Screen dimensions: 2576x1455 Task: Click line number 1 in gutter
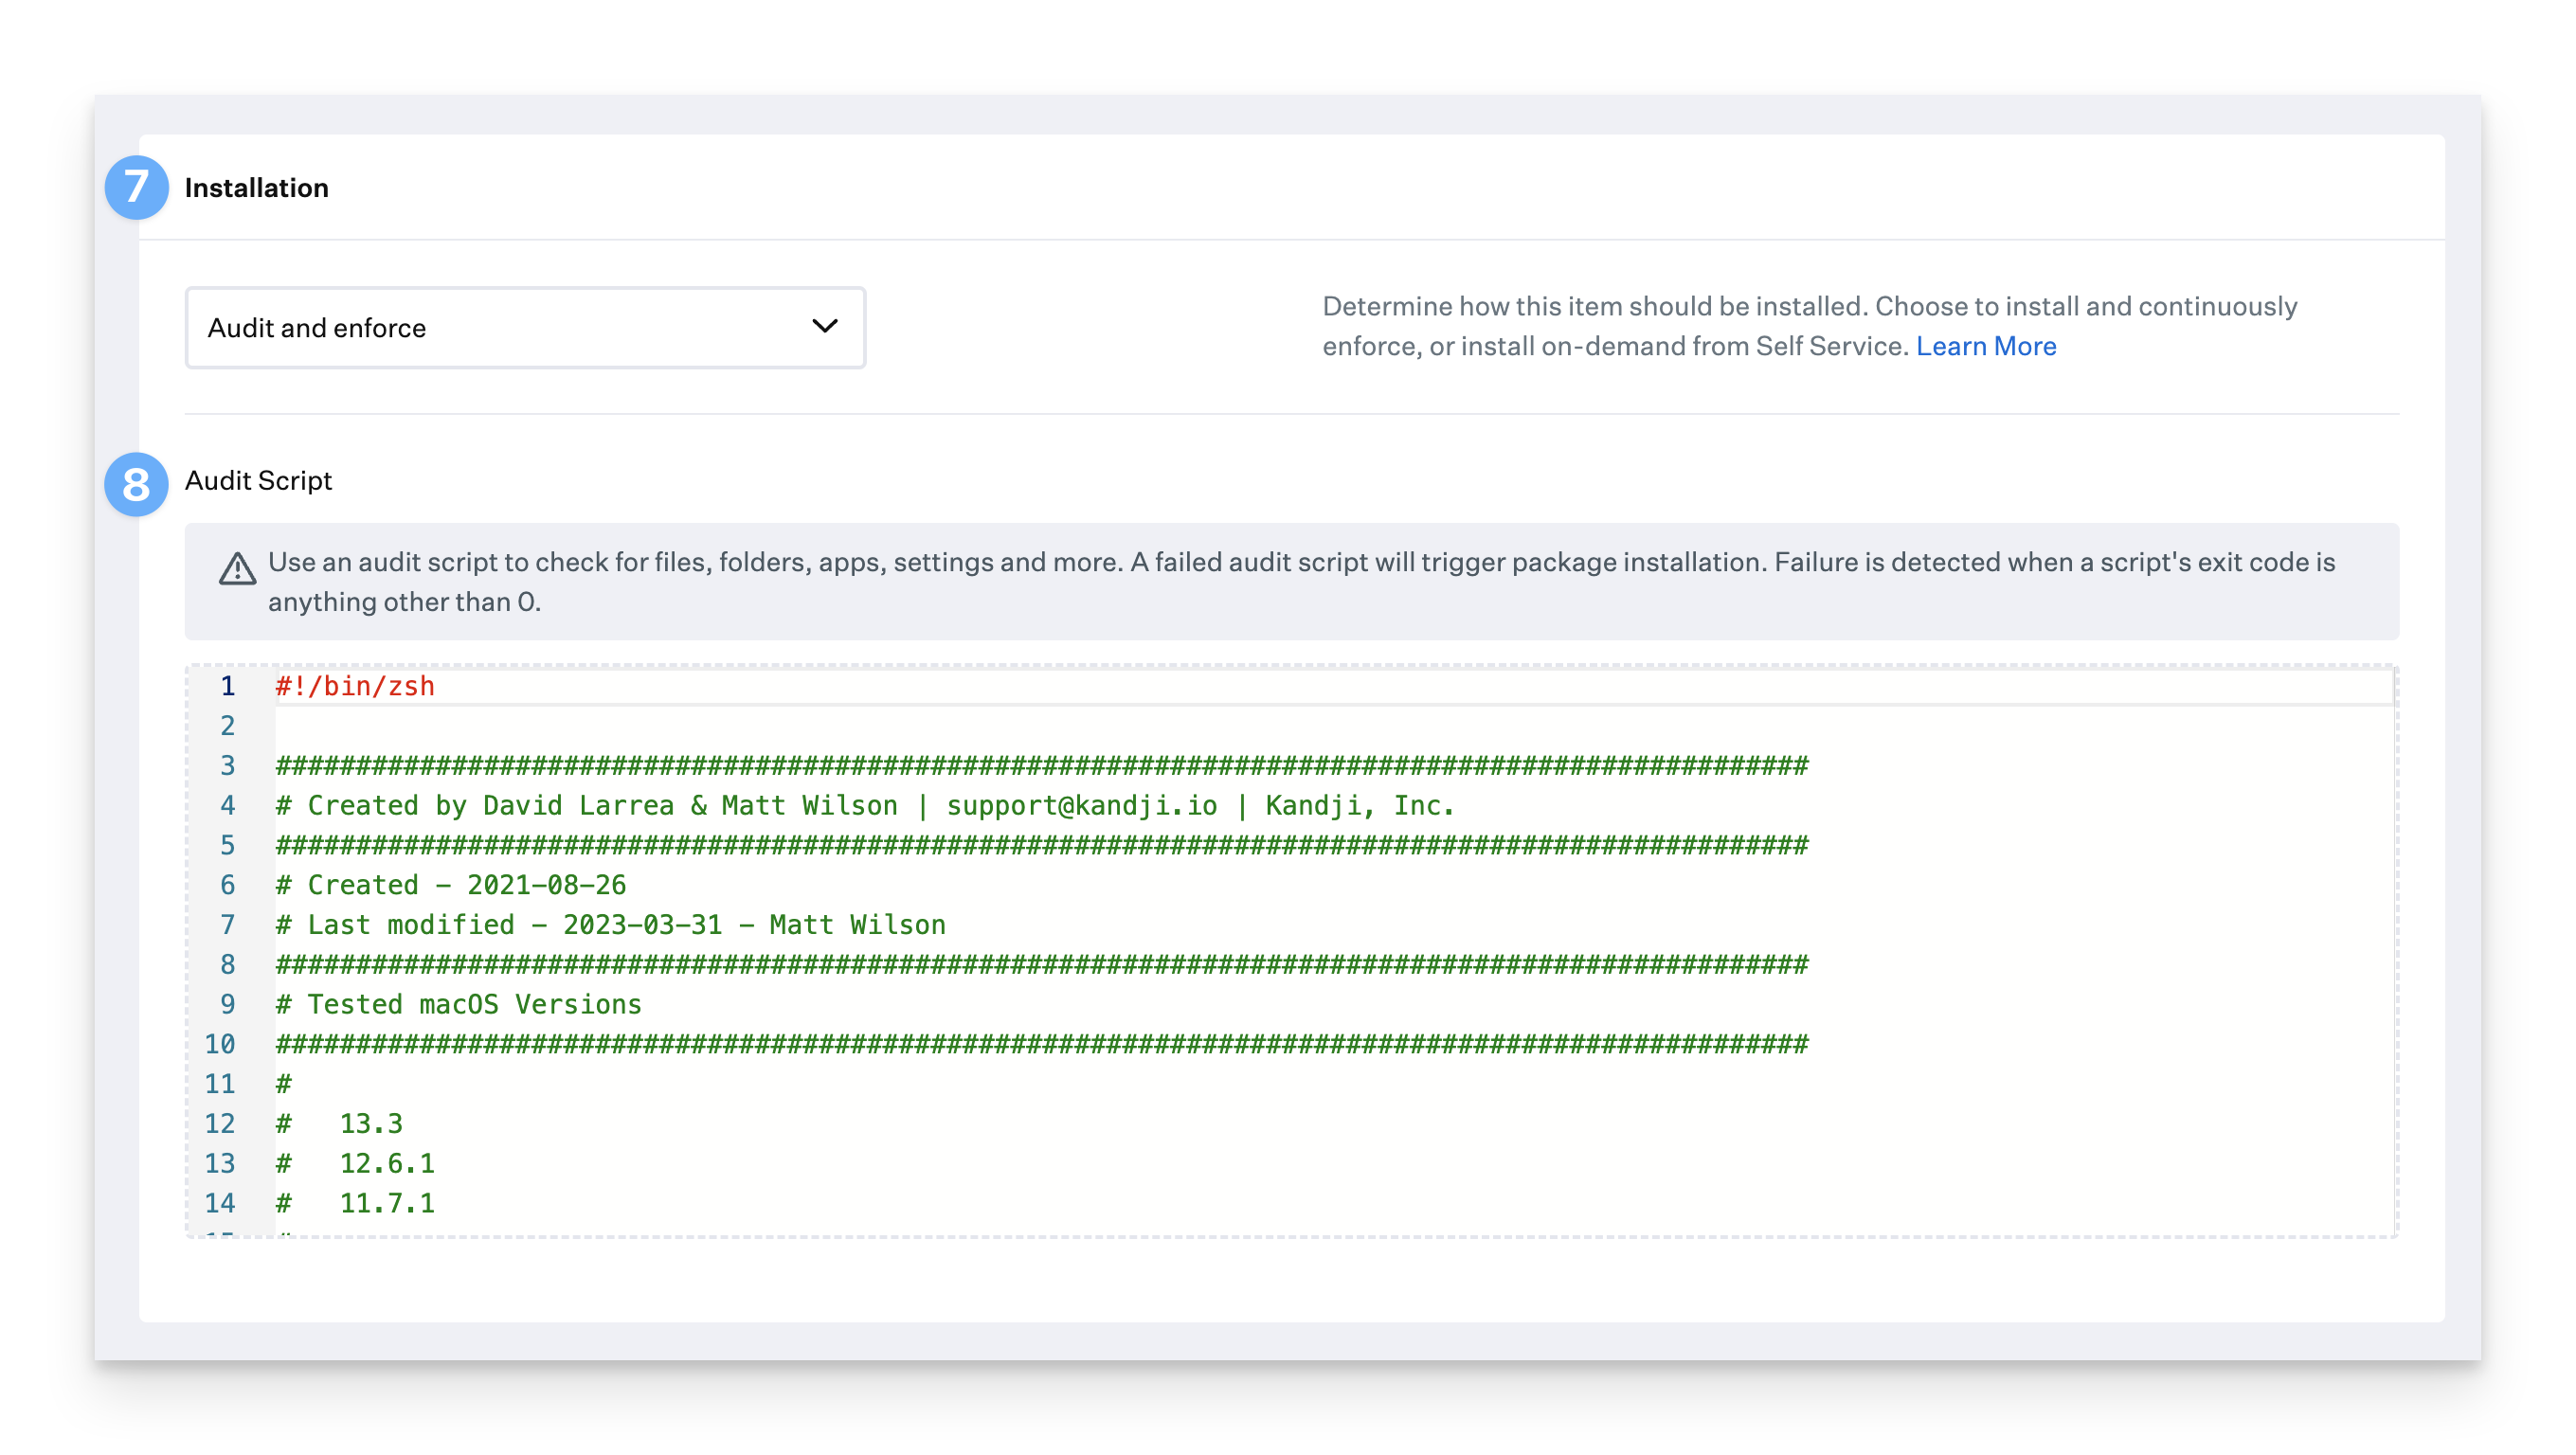click(x=228, y=687)
